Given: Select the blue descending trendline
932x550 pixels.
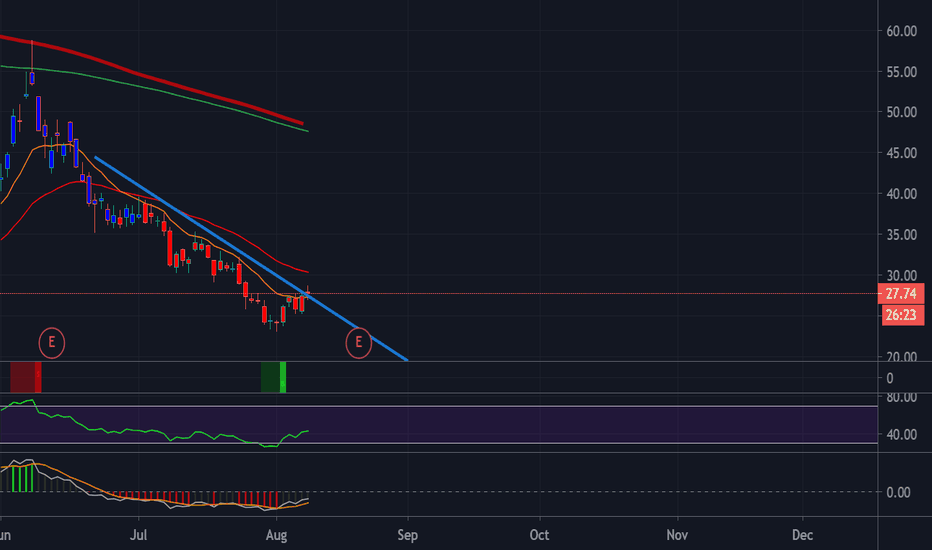Looking at the screenshot, I should 250,257.
